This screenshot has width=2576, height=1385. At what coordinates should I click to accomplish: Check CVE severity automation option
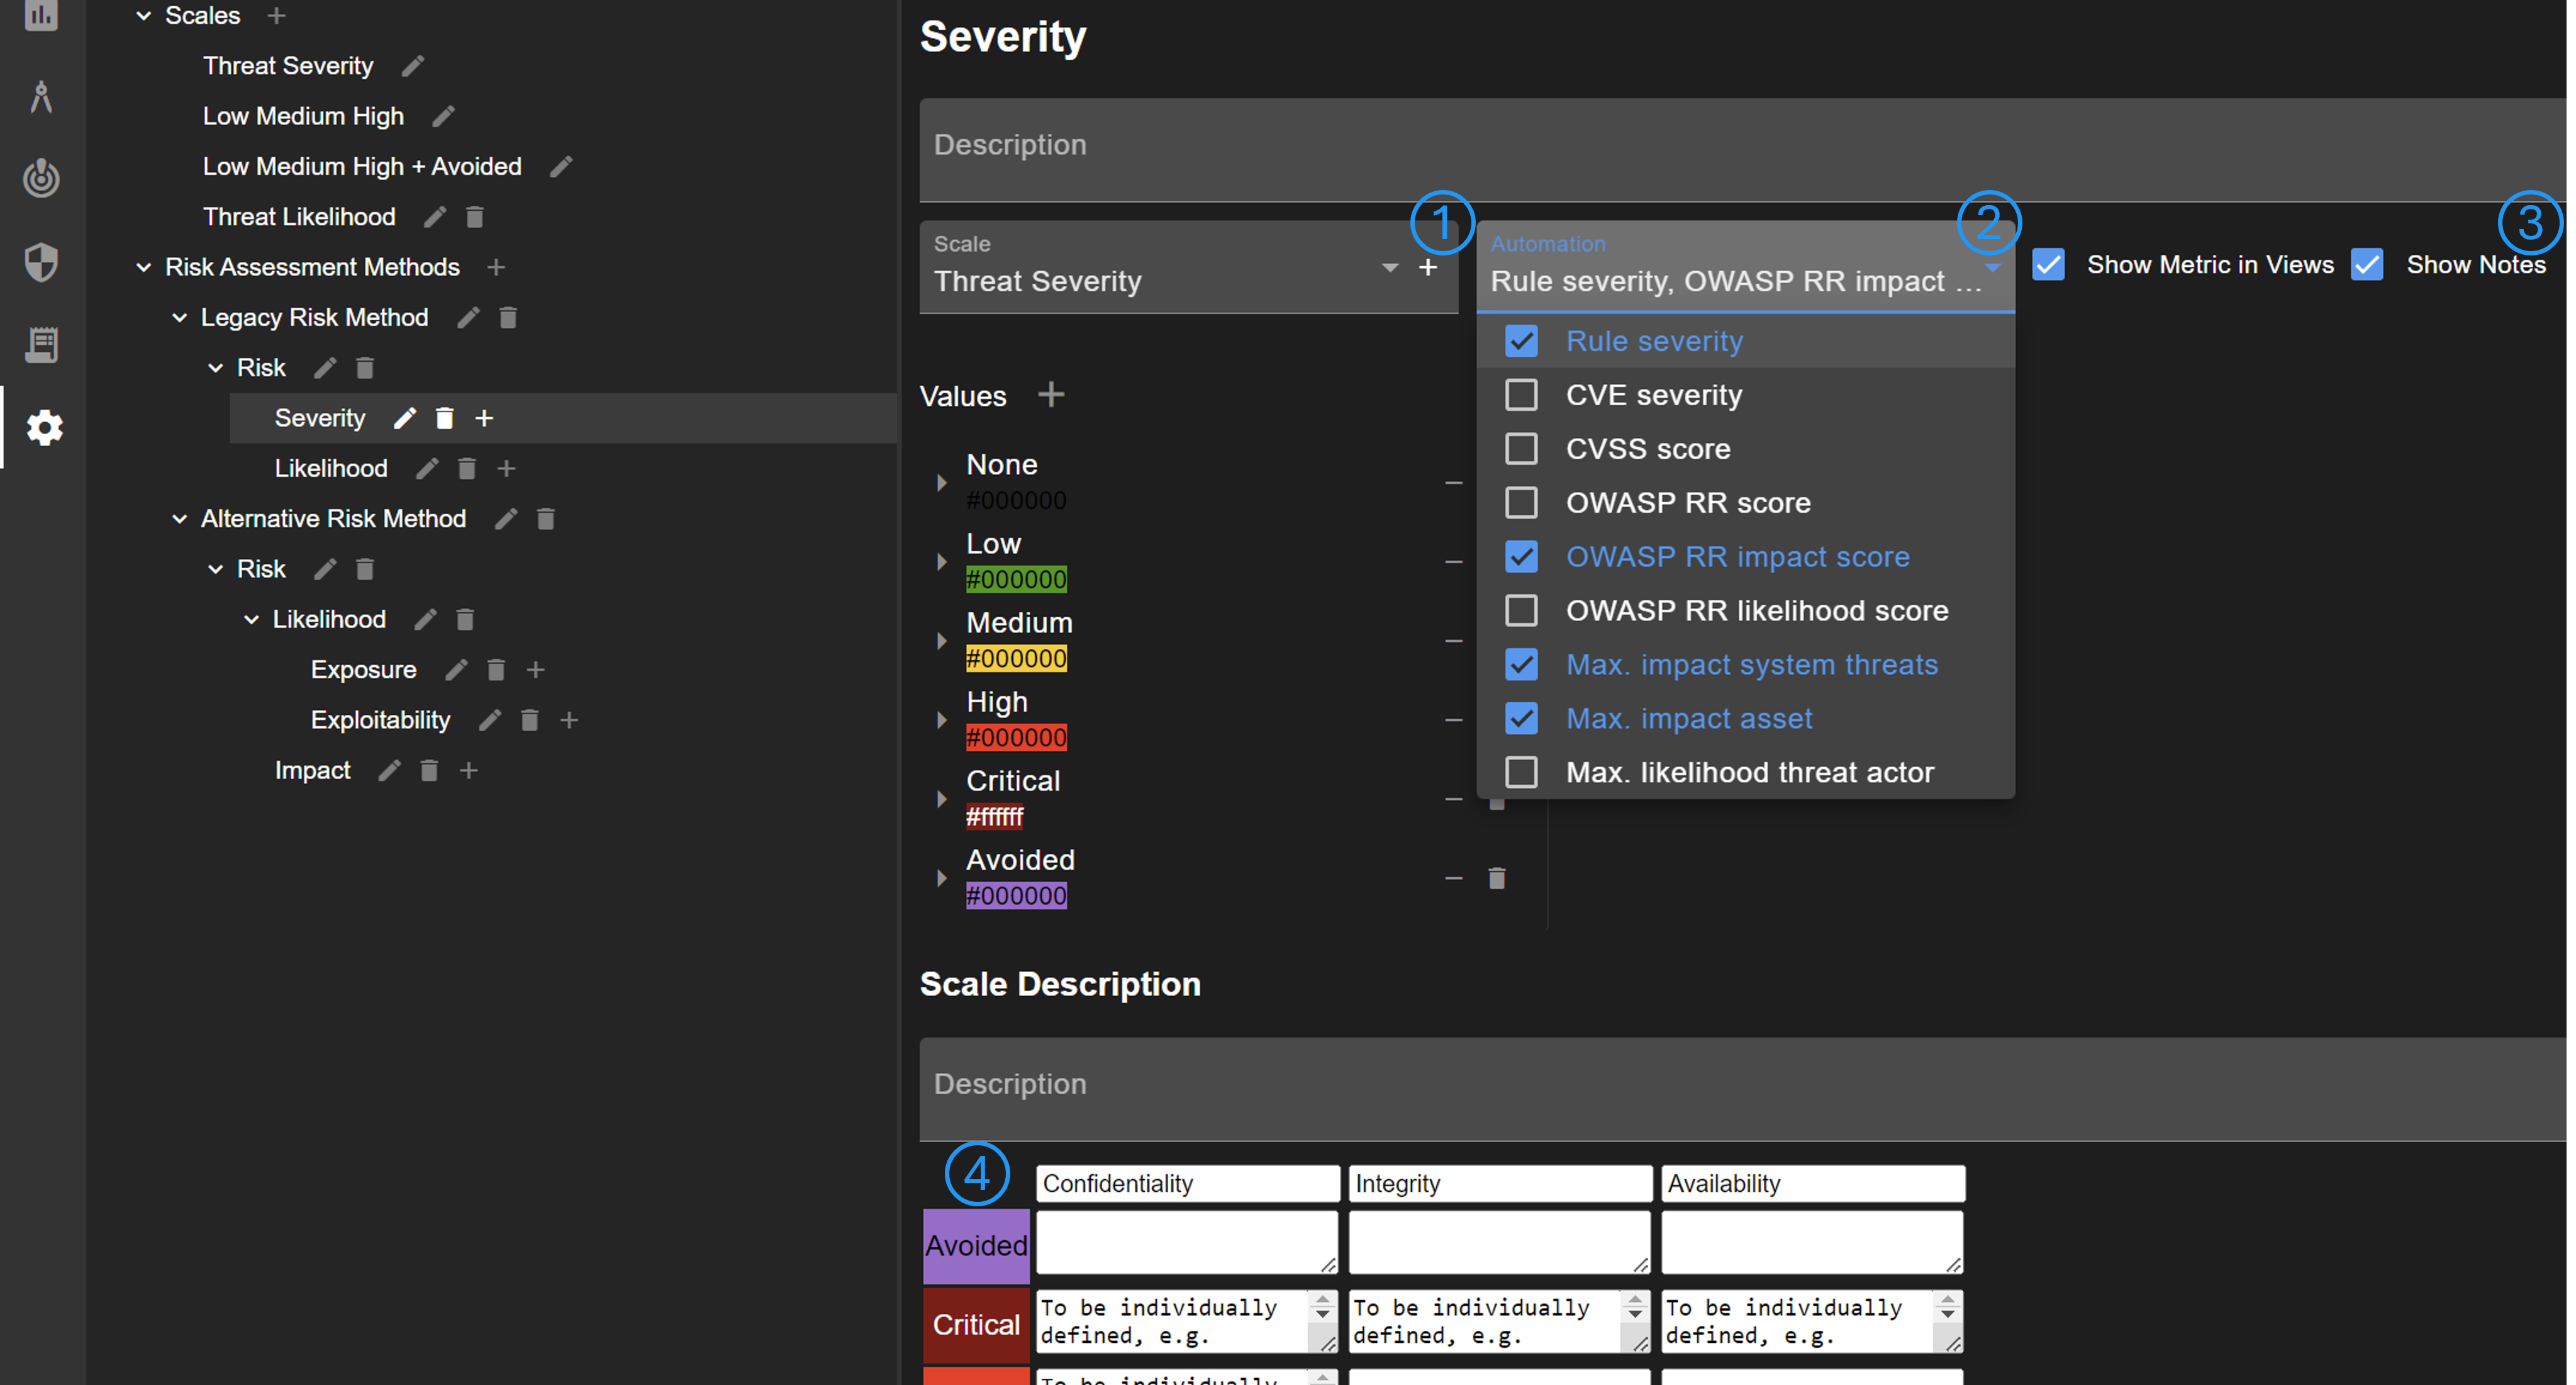coord(1522,395)
